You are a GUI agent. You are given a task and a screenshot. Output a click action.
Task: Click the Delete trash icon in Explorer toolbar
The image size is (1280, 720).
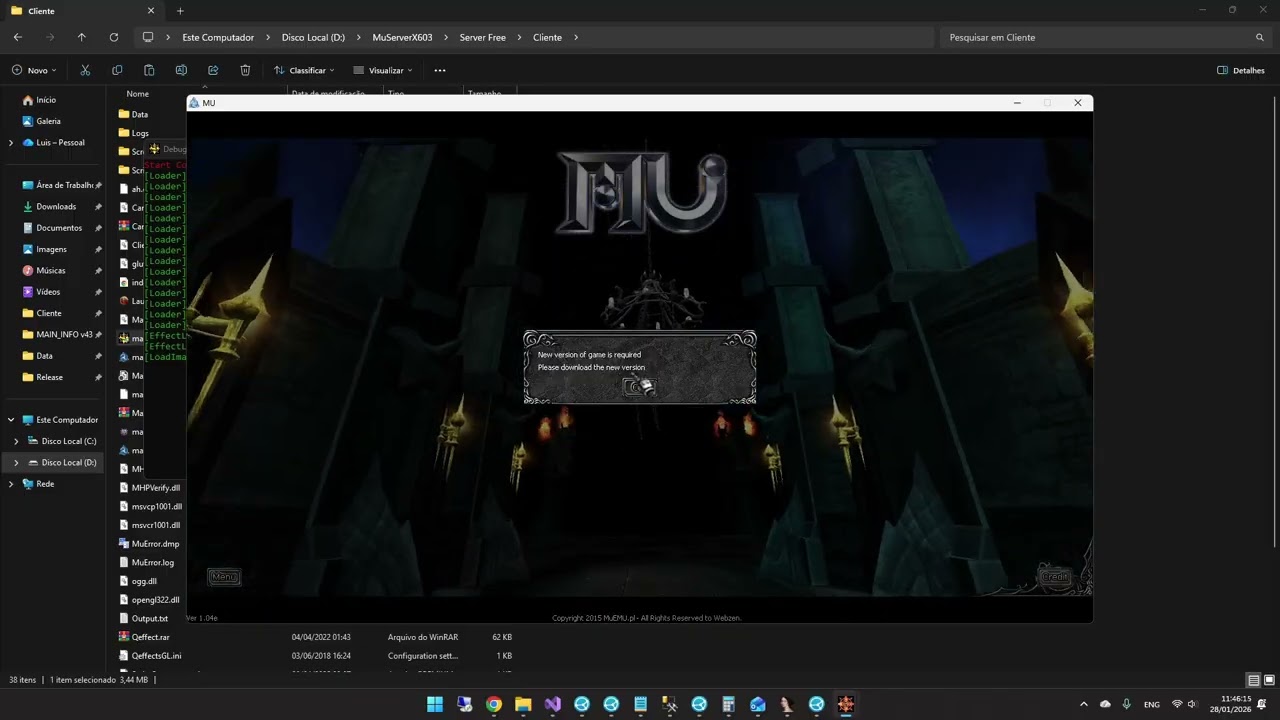(245, 70)
